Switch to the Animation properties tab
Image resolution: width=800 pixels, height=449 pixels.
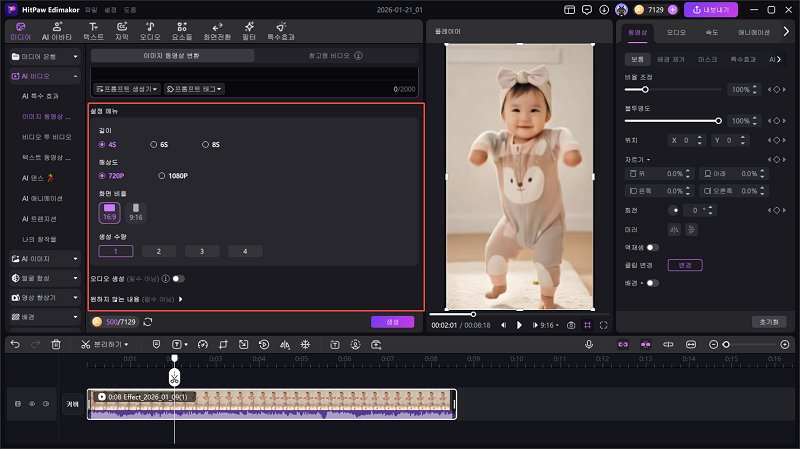tap(754, 32)
